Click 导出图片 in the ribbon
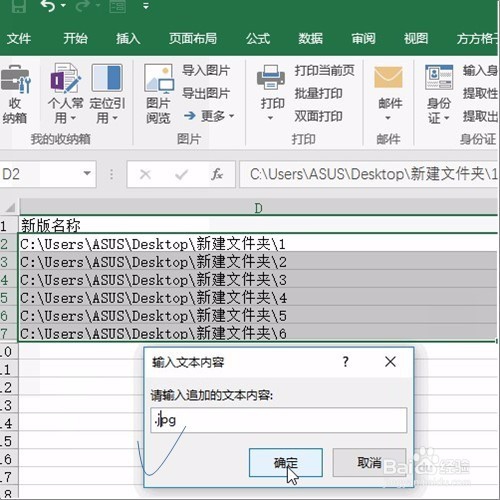Viewport: 500px width, 500px height. coord(206,93)
